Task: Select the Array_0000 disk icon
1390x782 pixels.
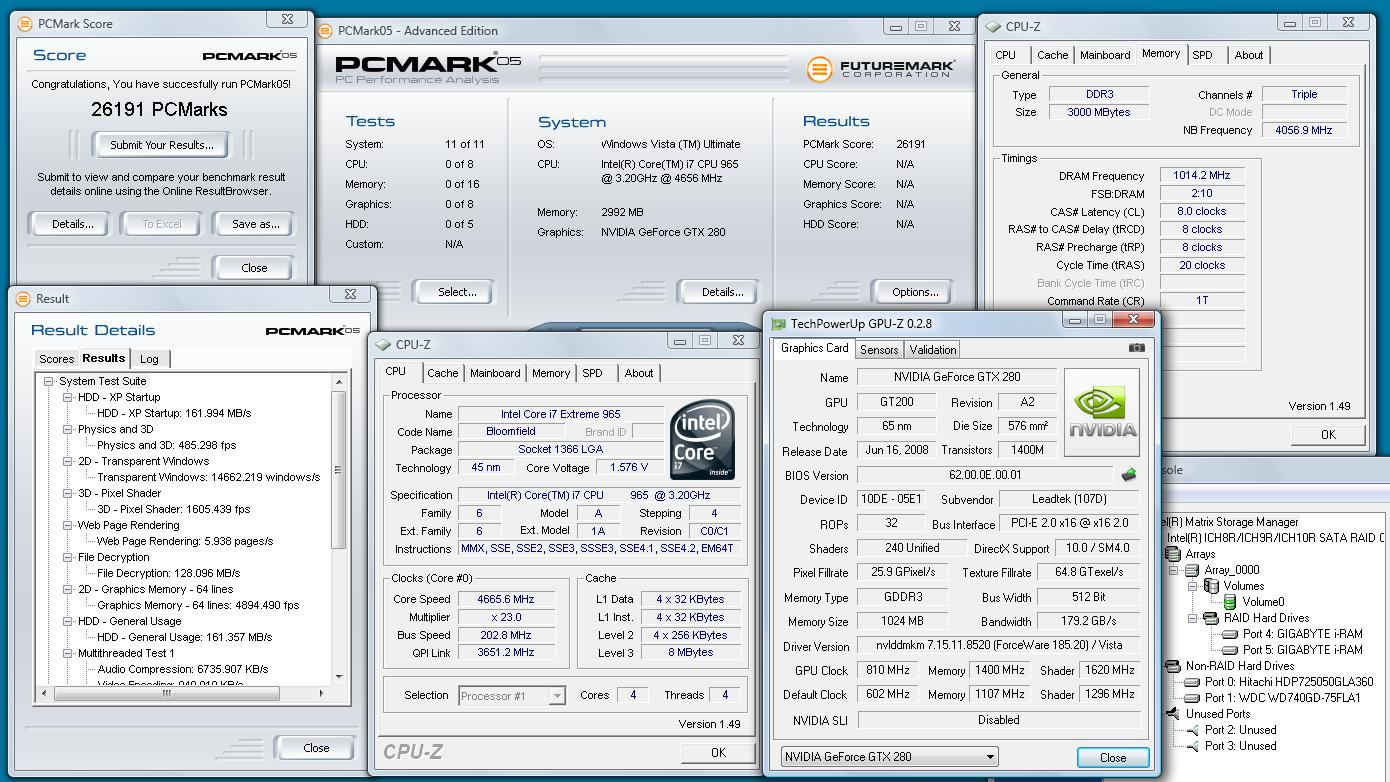Action: point(1192,570)
